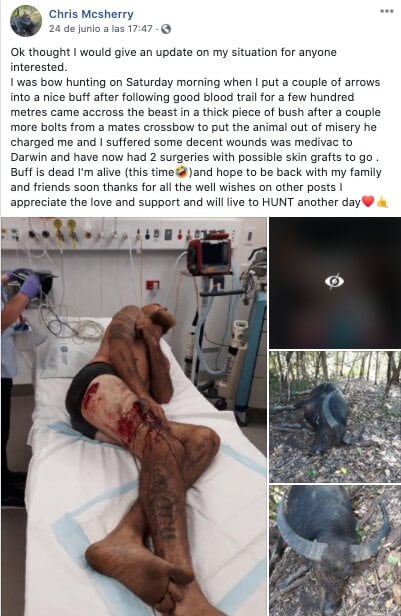The height and width of the screenshot is (616, 401).
Task: Open the buffalo lying in forest photo
Action: [x=335, y=417]
